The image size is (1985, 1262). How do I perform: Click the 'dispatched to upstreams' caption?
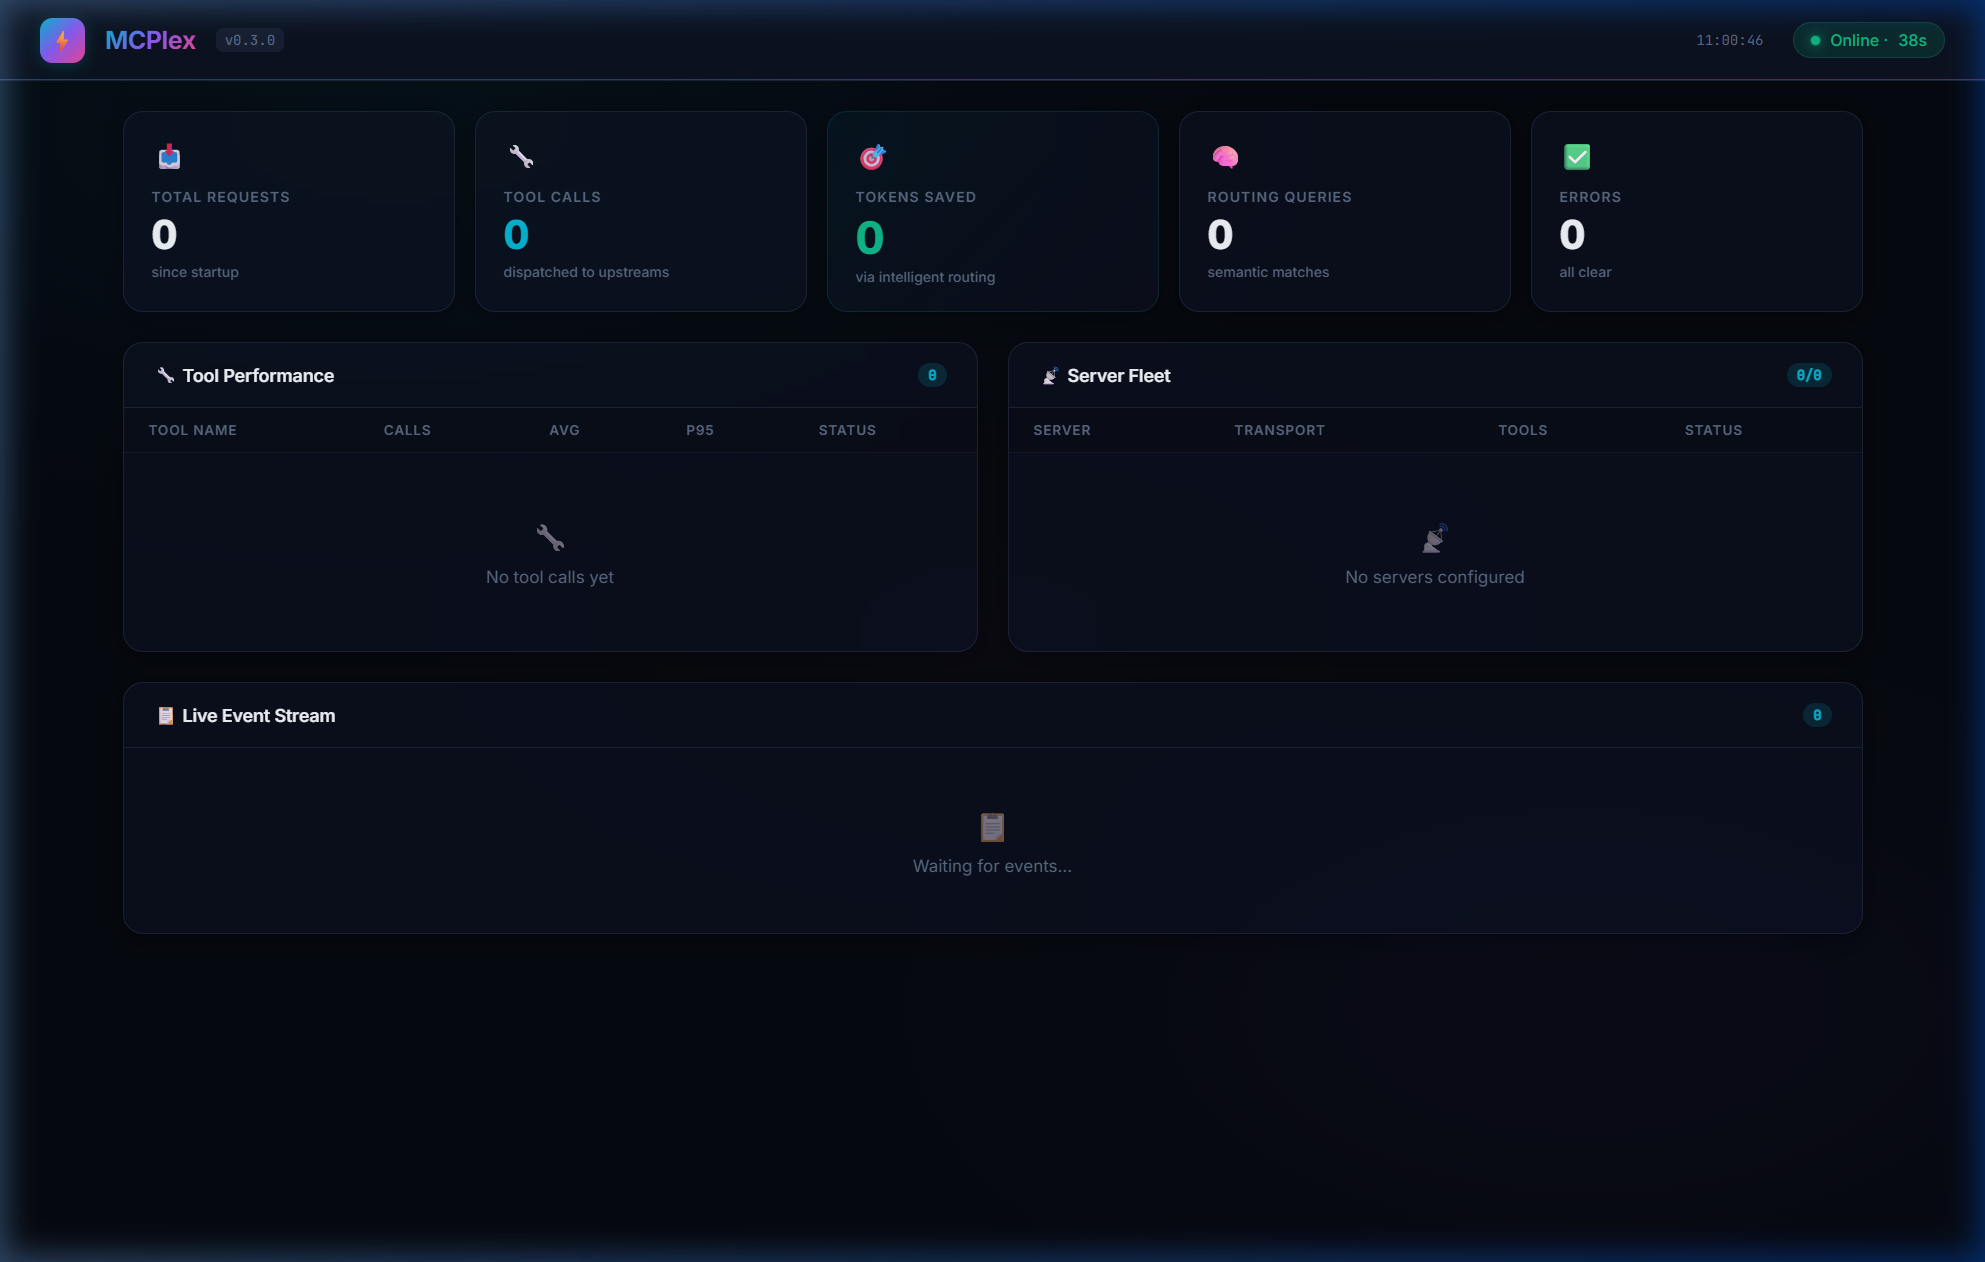point(586,272)
